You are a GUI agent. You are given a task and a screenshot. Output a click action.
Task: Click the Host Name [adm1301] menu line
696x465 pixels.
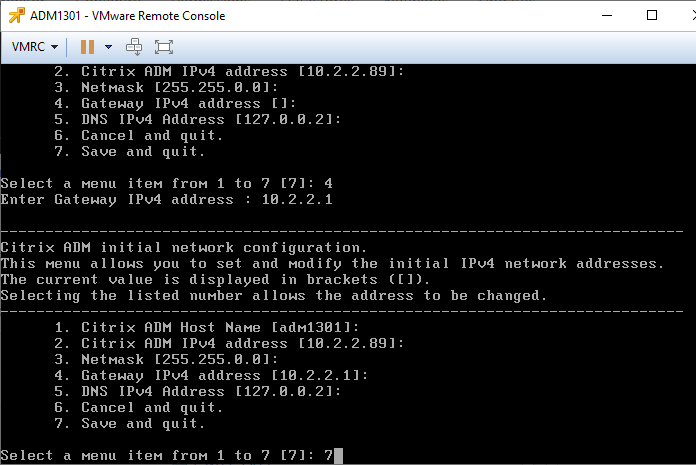pyautogui.click(x=206, y=327)
